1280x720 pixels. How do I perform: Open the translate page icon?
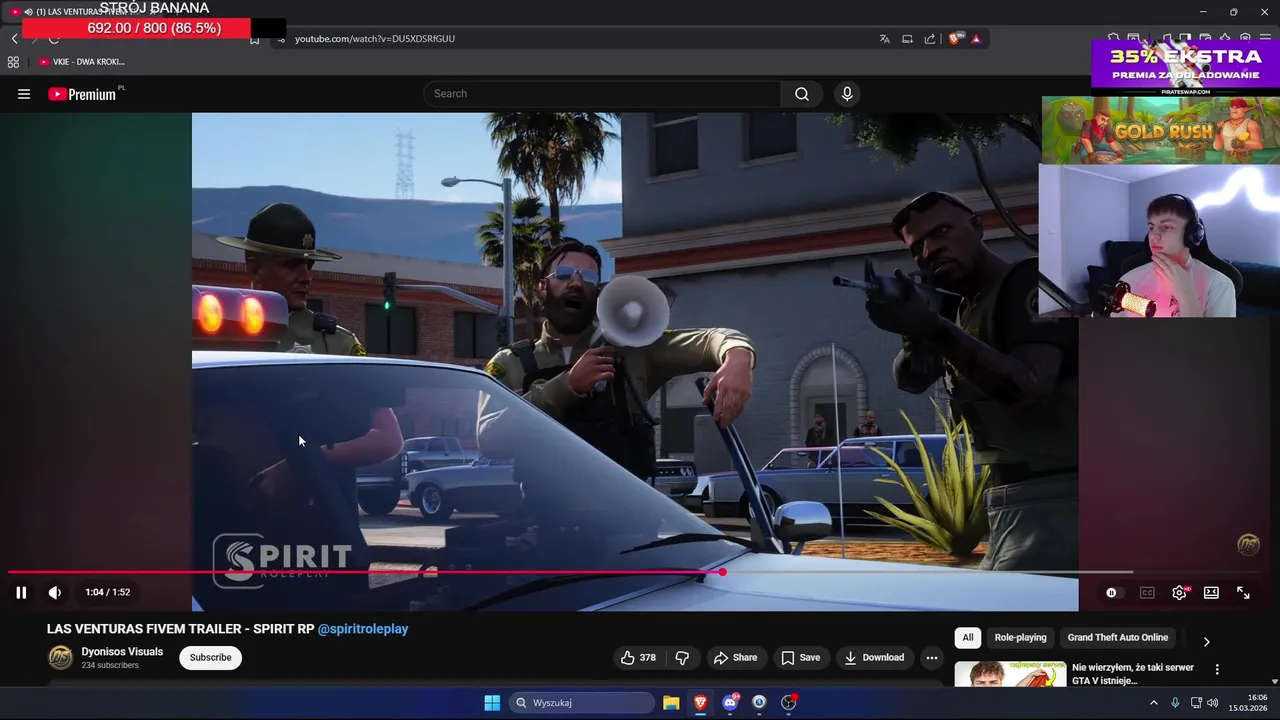point(884,39)
